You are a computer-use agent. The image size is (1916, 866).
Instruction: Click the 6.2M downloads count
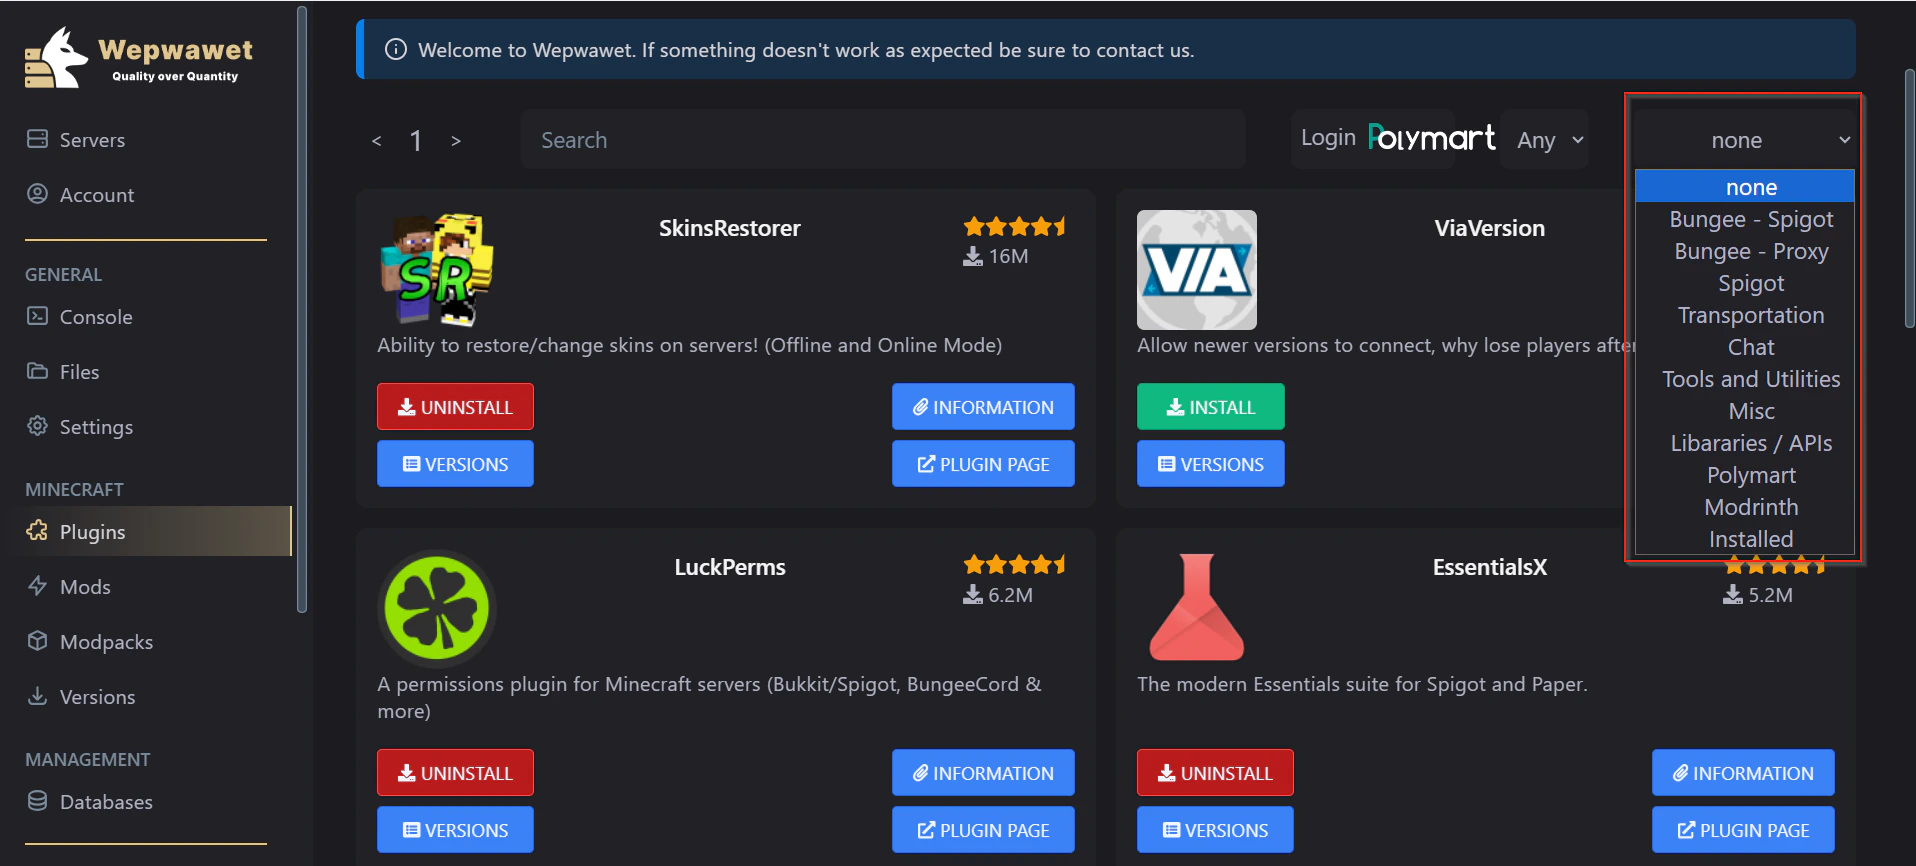(998, 595)
